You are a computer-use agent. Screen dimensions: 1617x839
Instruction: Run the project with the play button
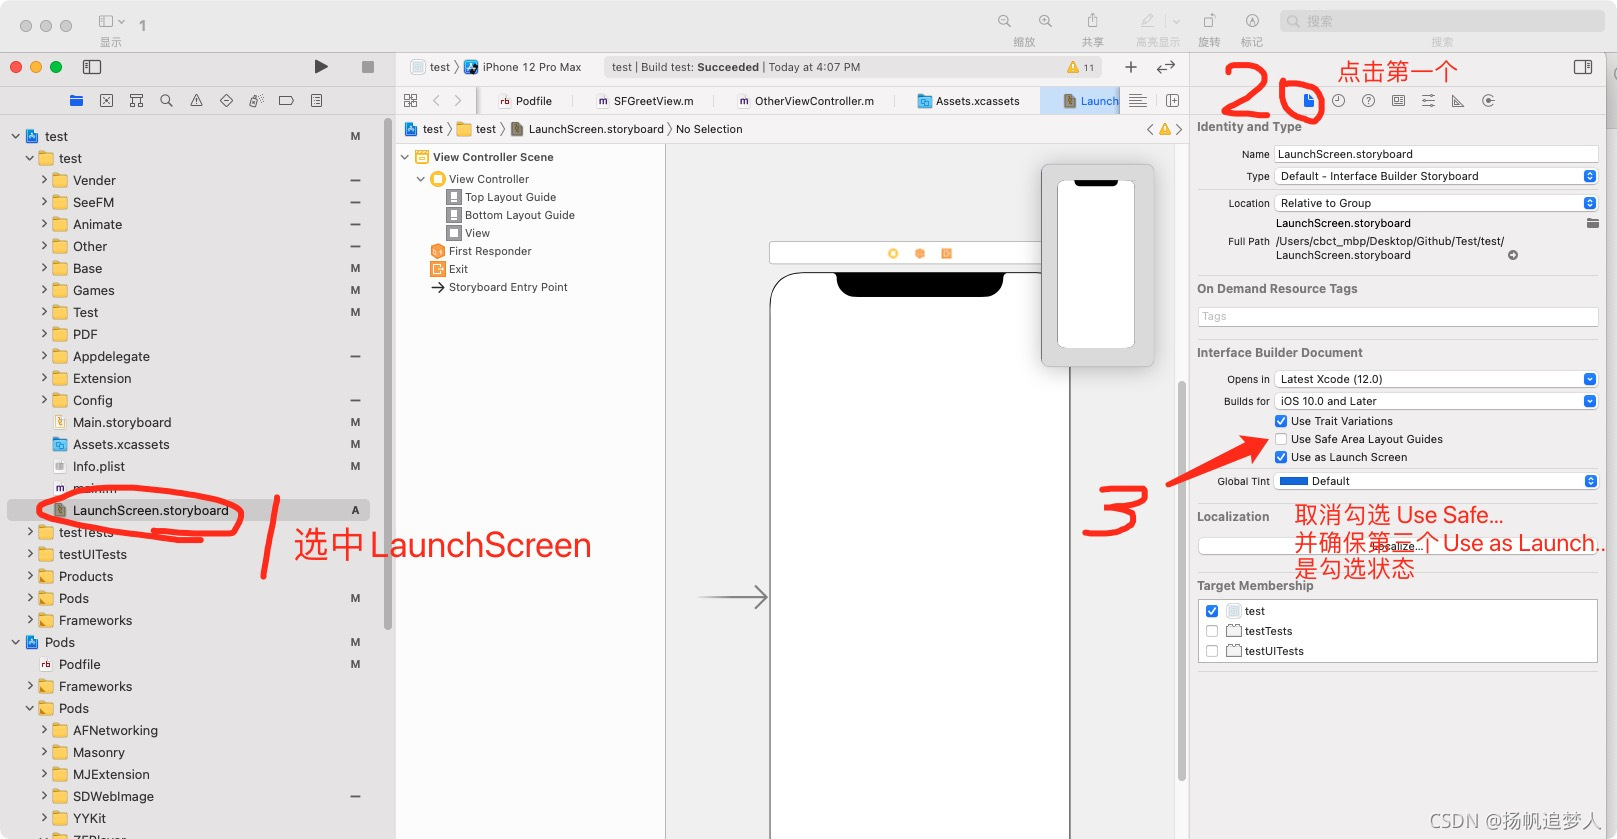coord(321,67)
